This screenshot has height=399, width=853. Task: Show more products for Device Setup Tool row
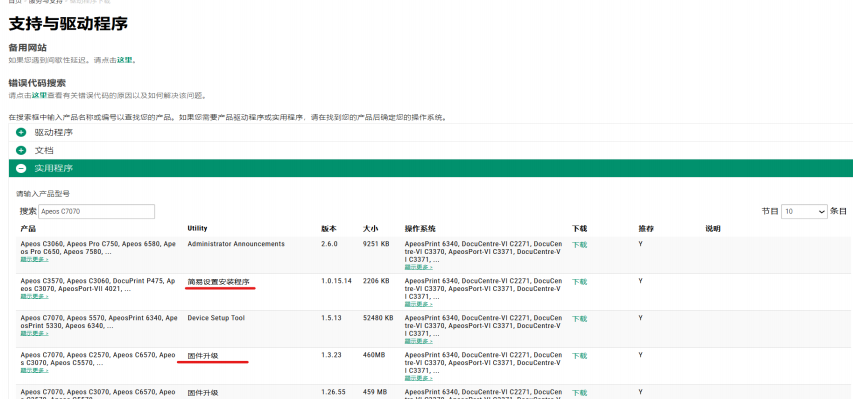coord(34,333)
